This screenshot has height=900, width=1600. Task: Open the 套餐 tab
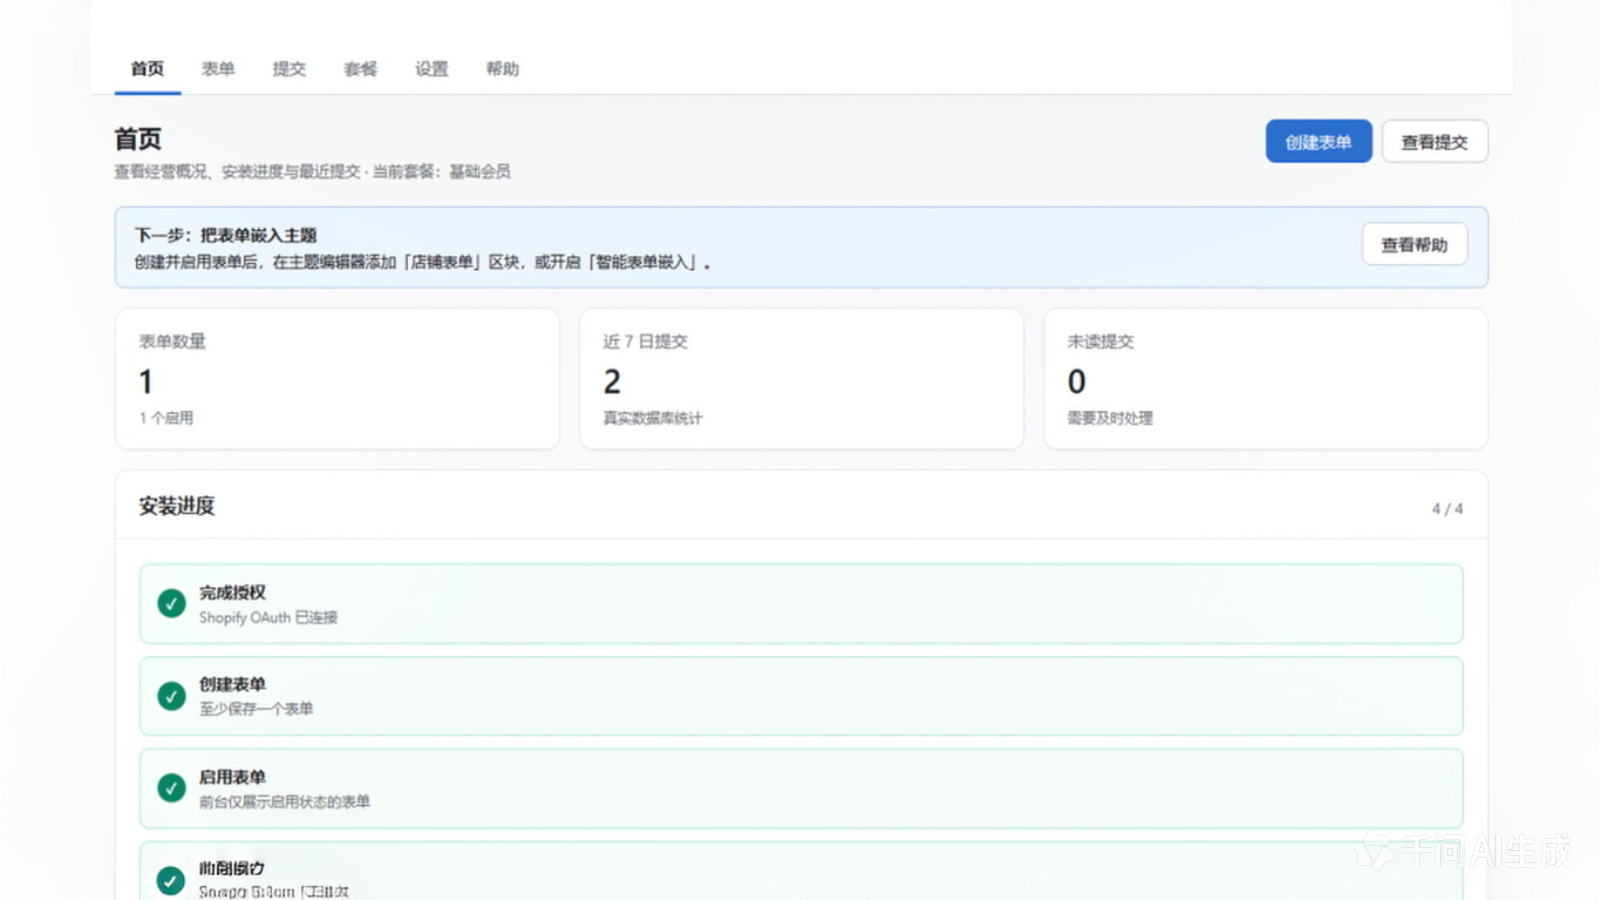tap(360, 69)
